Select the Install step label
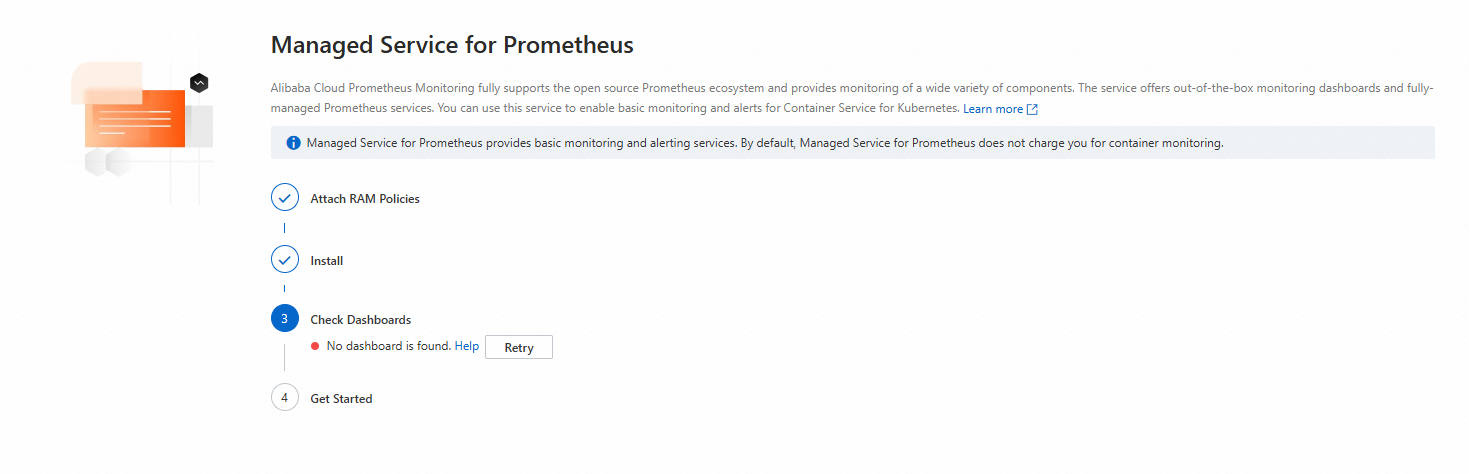Screen dimensions: 1469x474 point(327,261)
